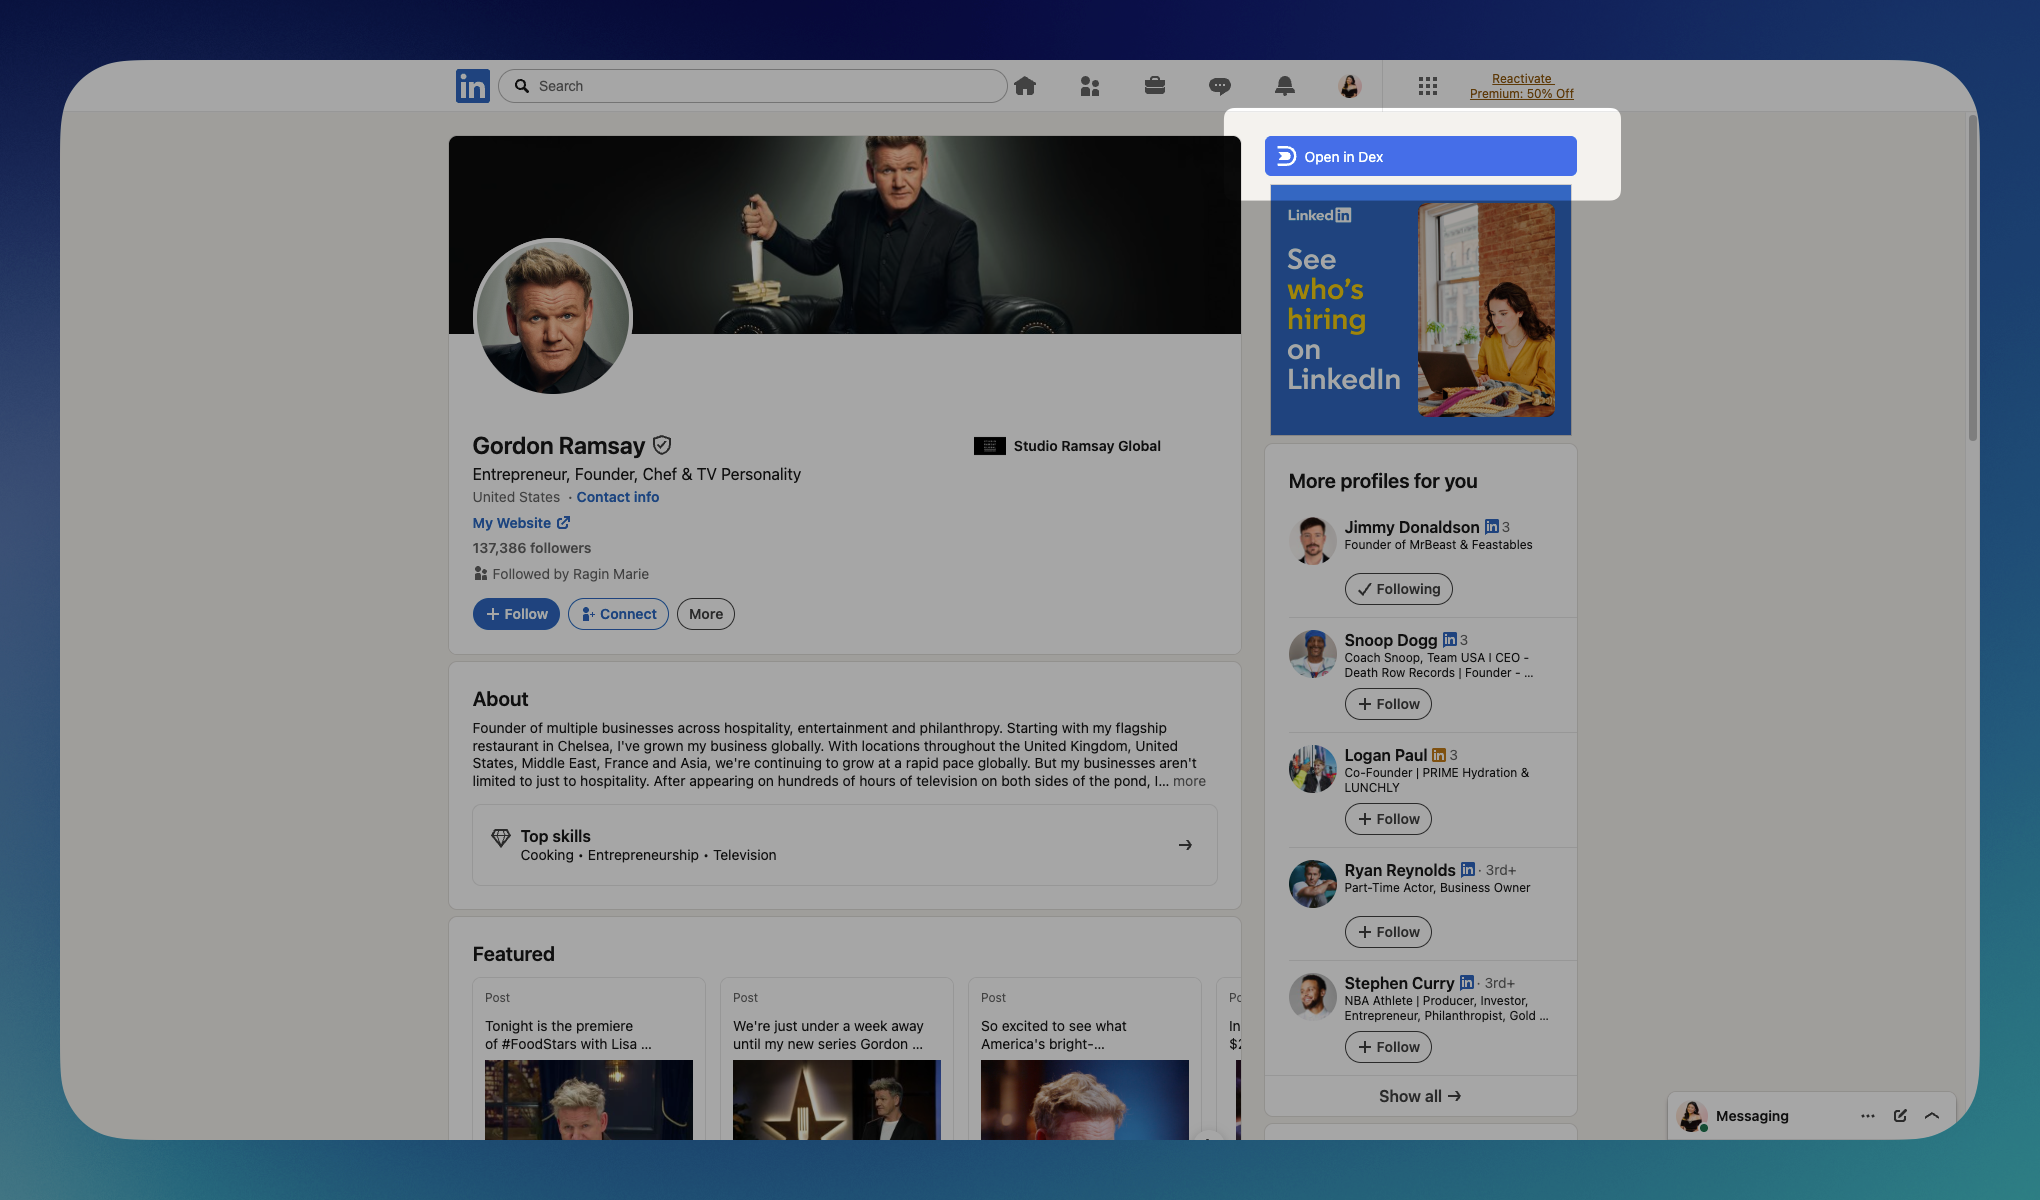2040x1200 pixels.
Task: Click in the Search field
Action: [753, 86]
